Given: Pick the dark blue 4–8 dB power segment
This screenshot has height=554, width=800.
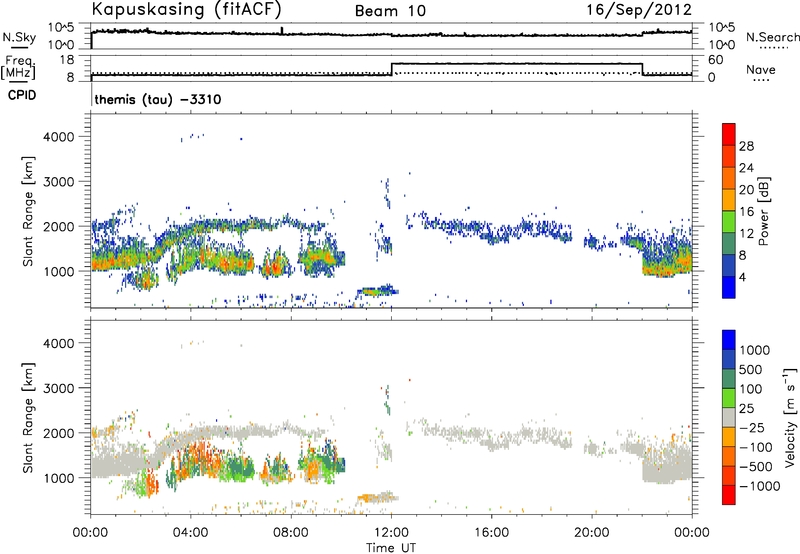Looking at the screenshot, I should (x=729, y=266).
